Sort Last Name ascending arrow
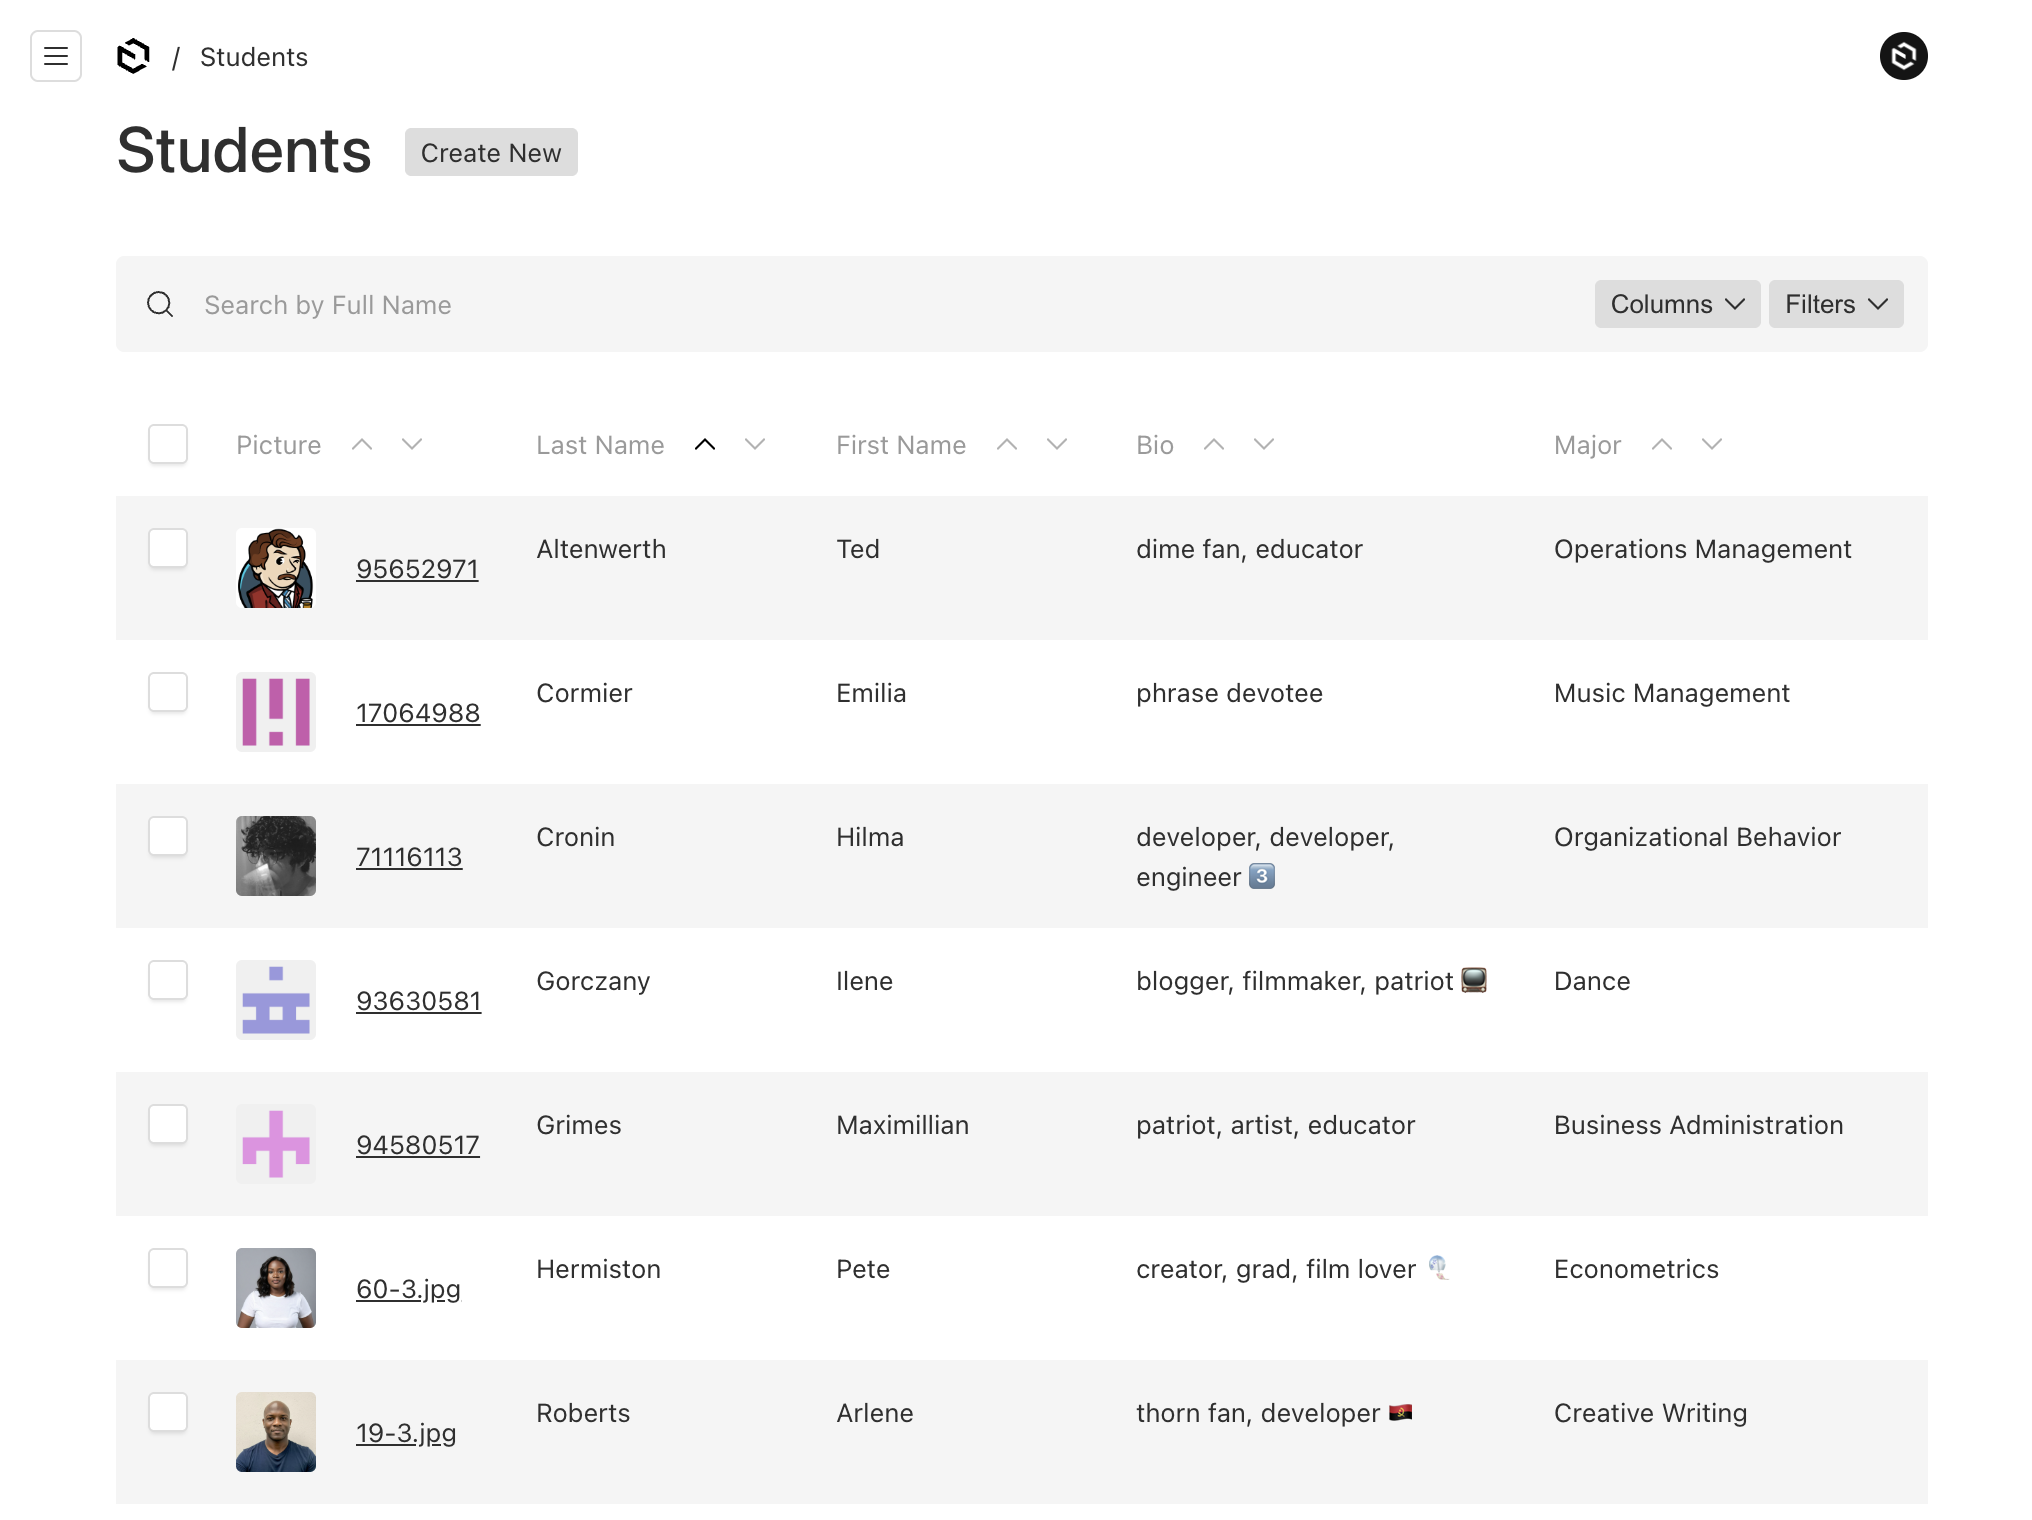The width and height of the screenshot is (2032, 1520). pyautogui.click(x=705, y=444)
